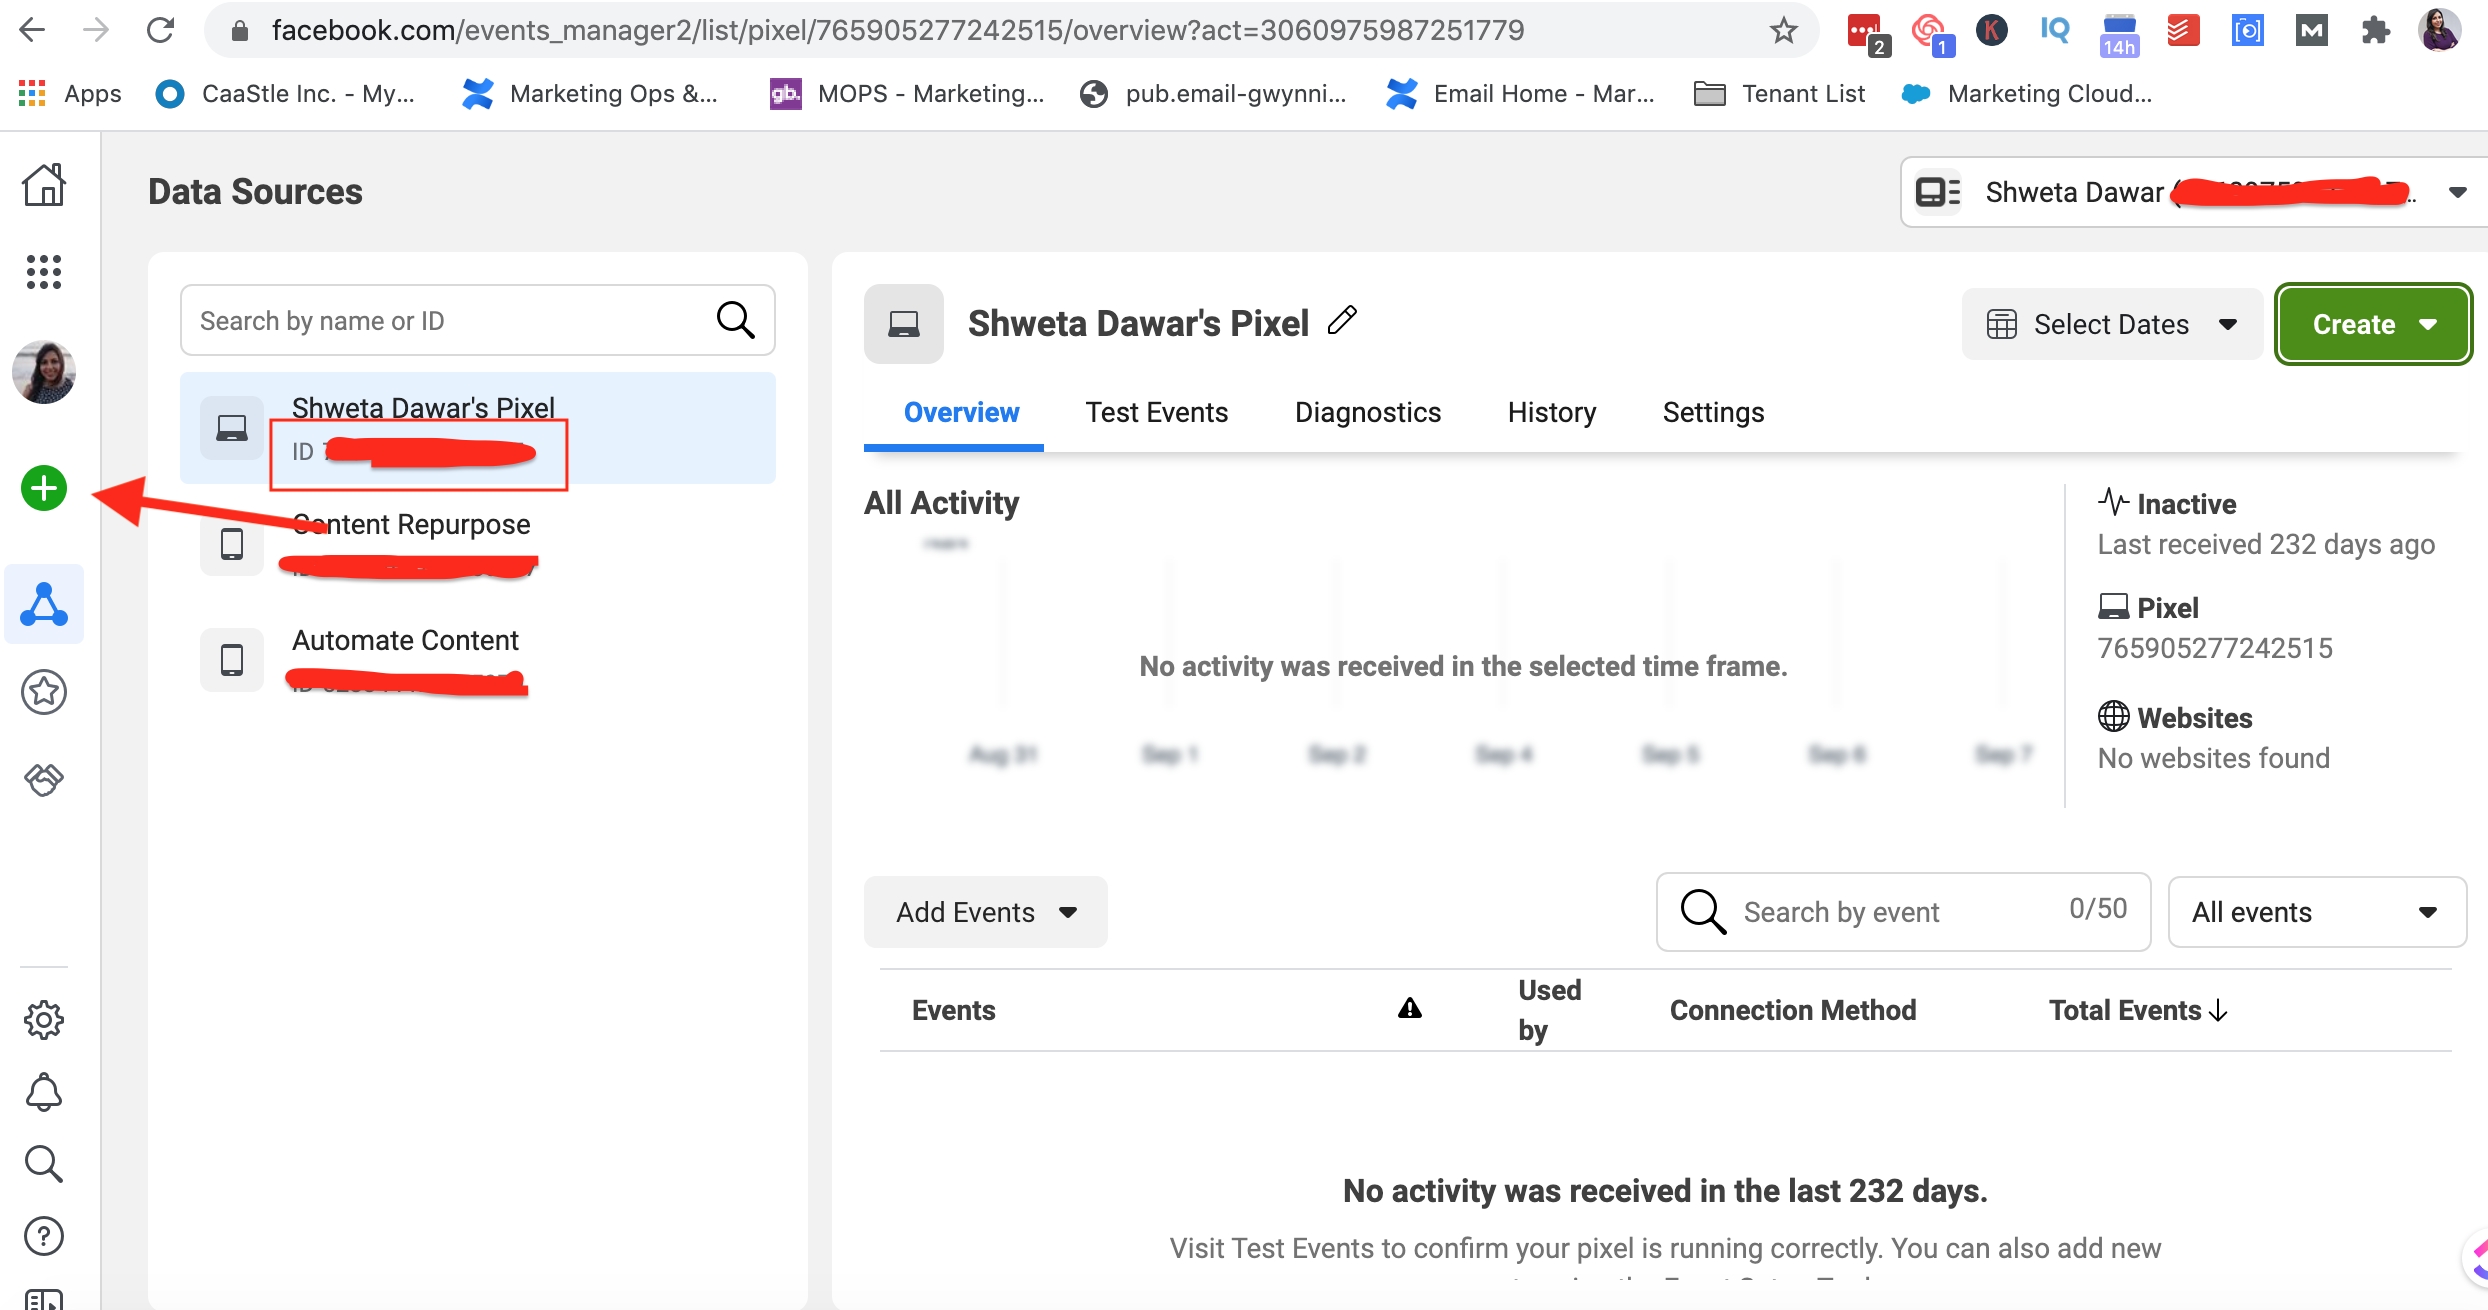The image size is (2488, 1310).
Task: Open the Business home icon in sidebar
Action: click(44, 185)
